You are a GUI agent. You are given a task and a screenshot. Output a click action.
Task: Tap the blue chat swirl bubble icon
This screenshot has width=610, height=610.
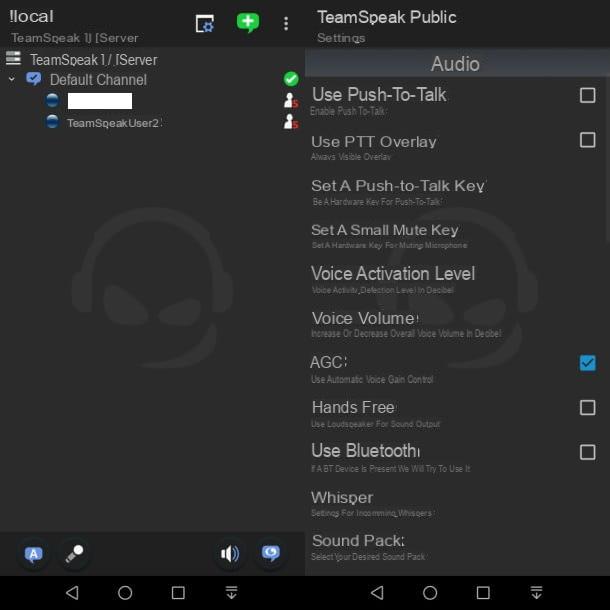point(271,553)
